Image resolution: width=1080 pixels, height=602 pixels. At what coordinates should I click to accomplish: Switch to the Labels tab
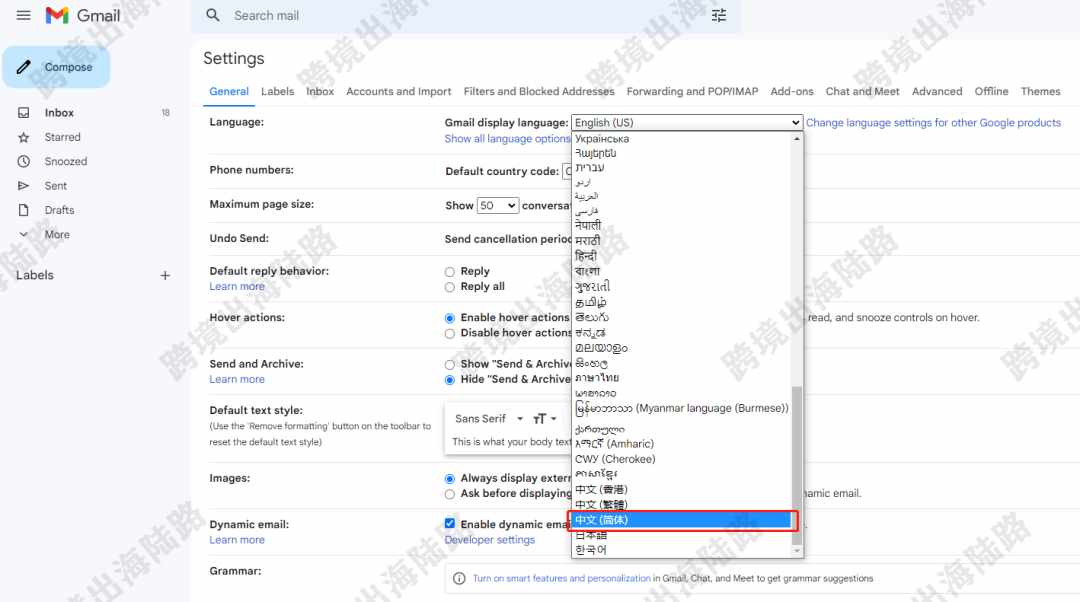point(278,91)
